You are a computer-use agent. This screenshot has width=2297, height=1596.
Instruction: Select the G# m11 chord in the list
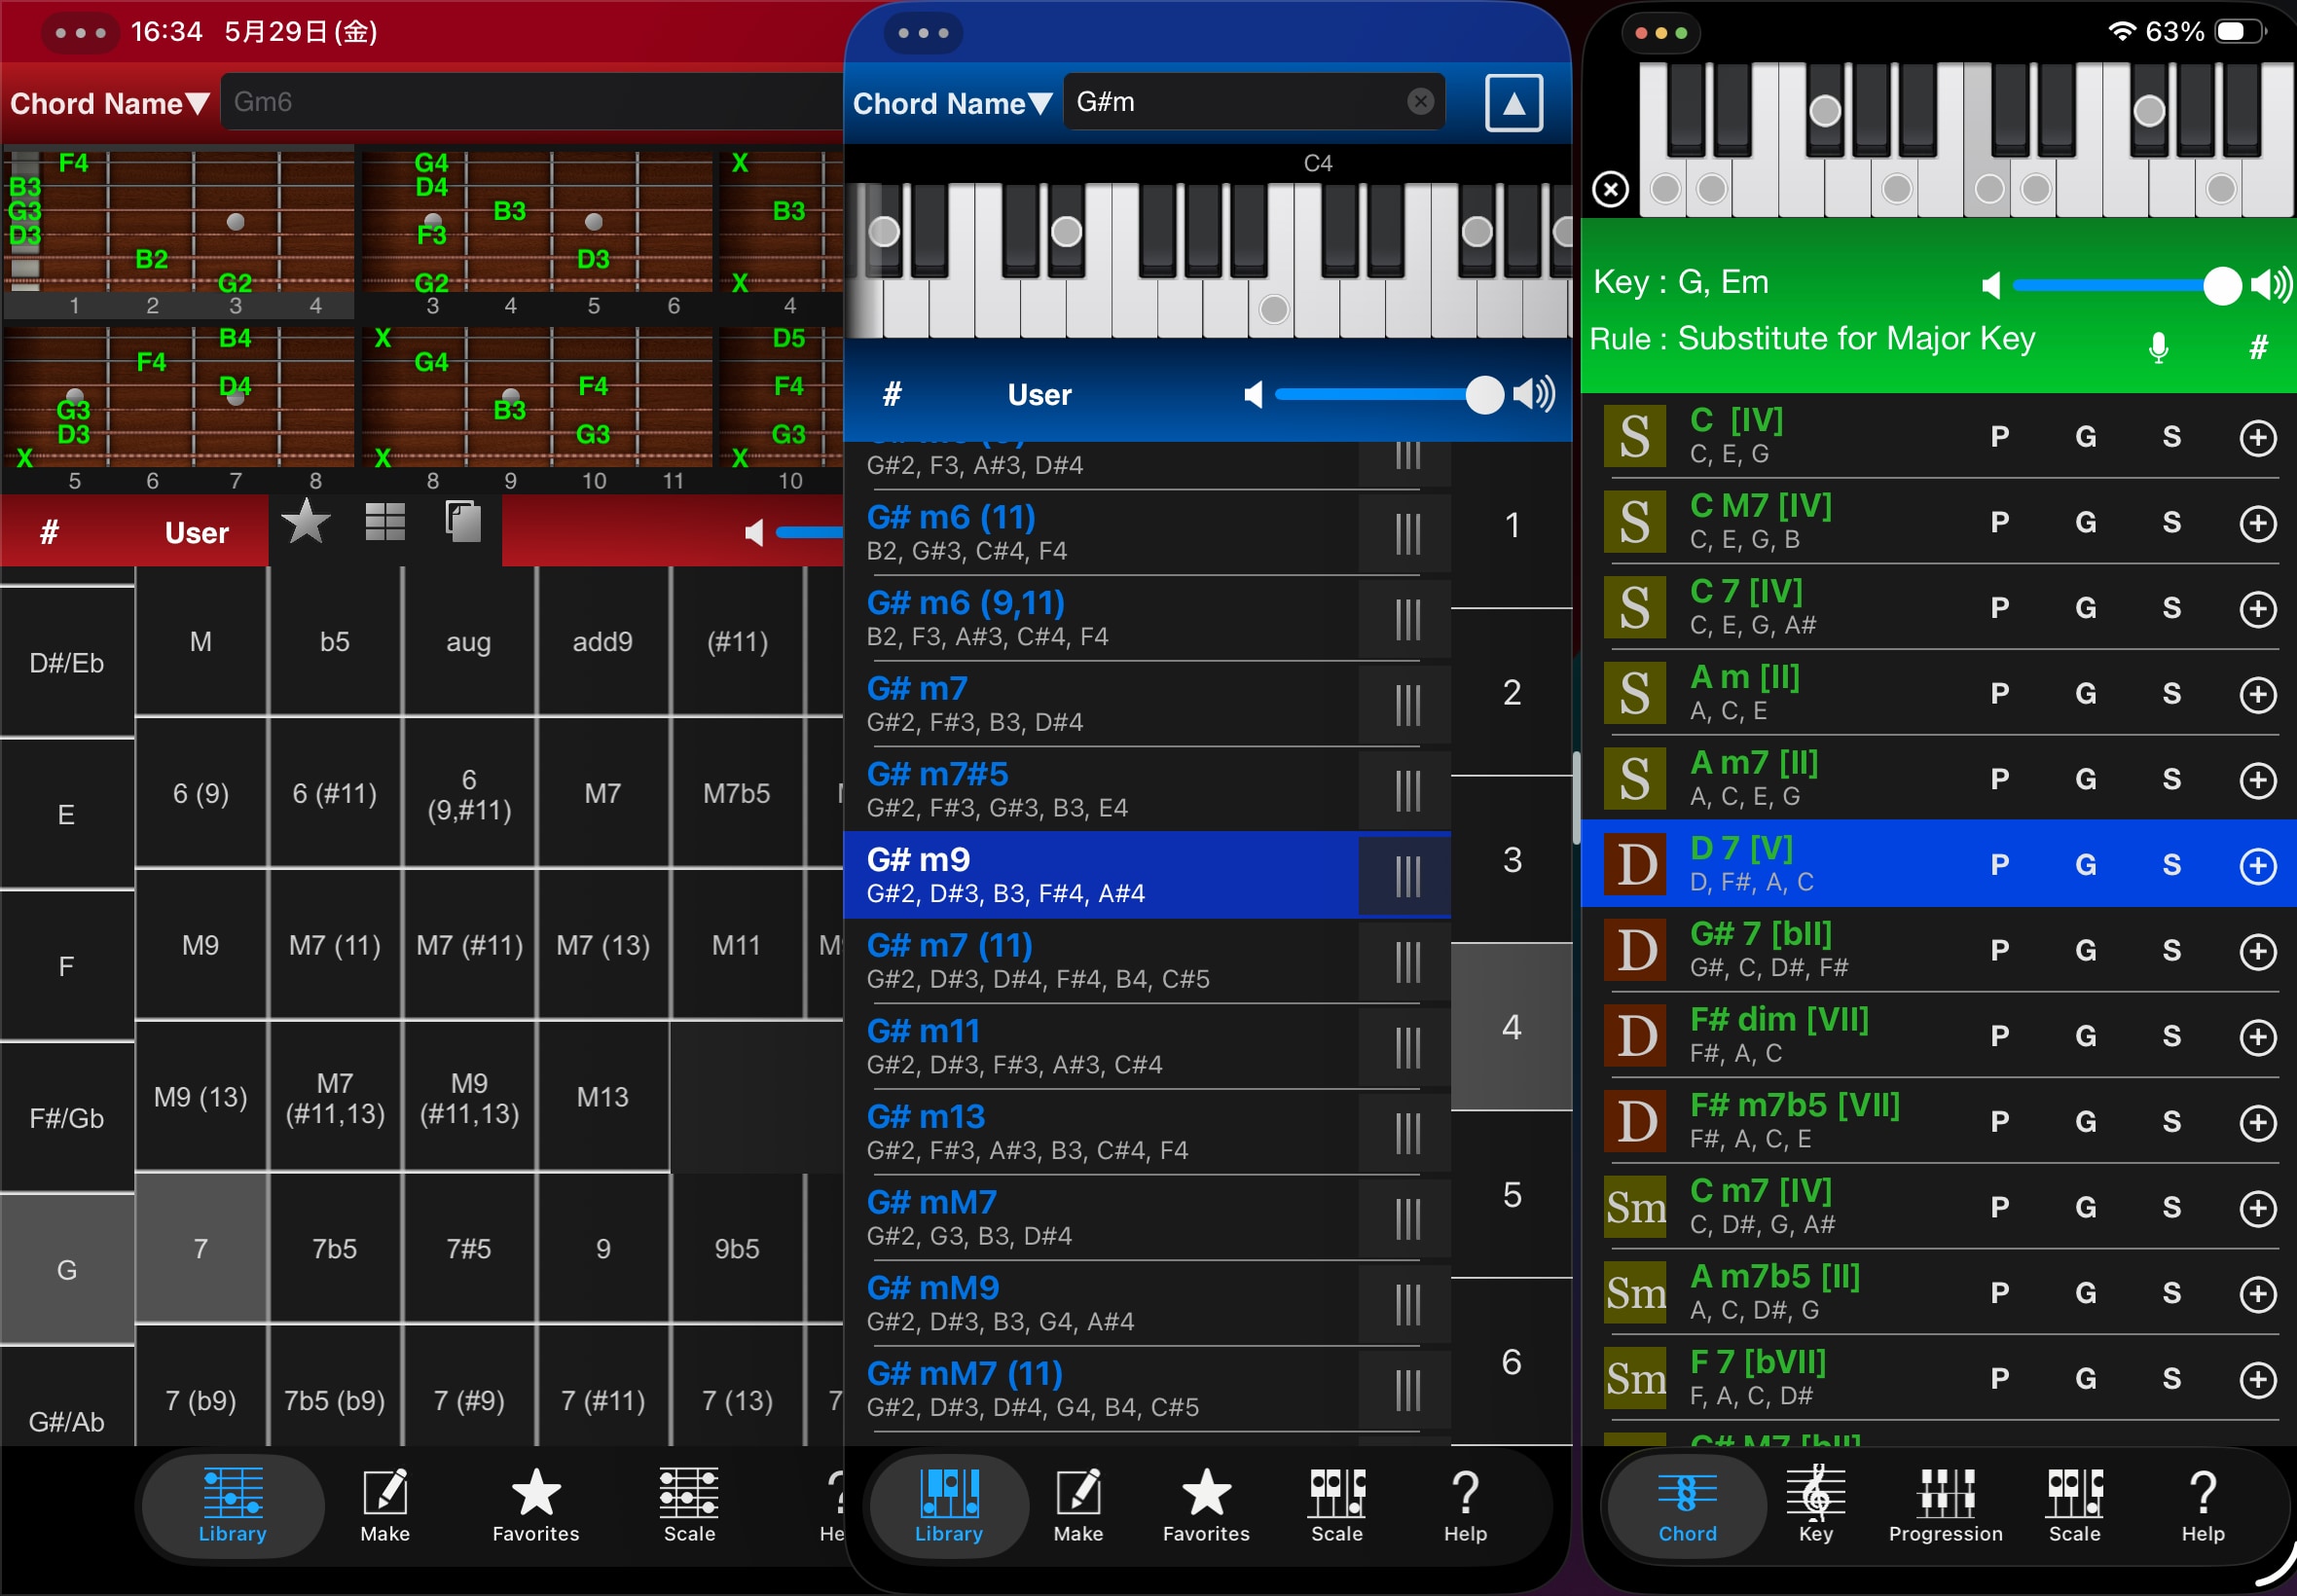tap(1112, 1046)
